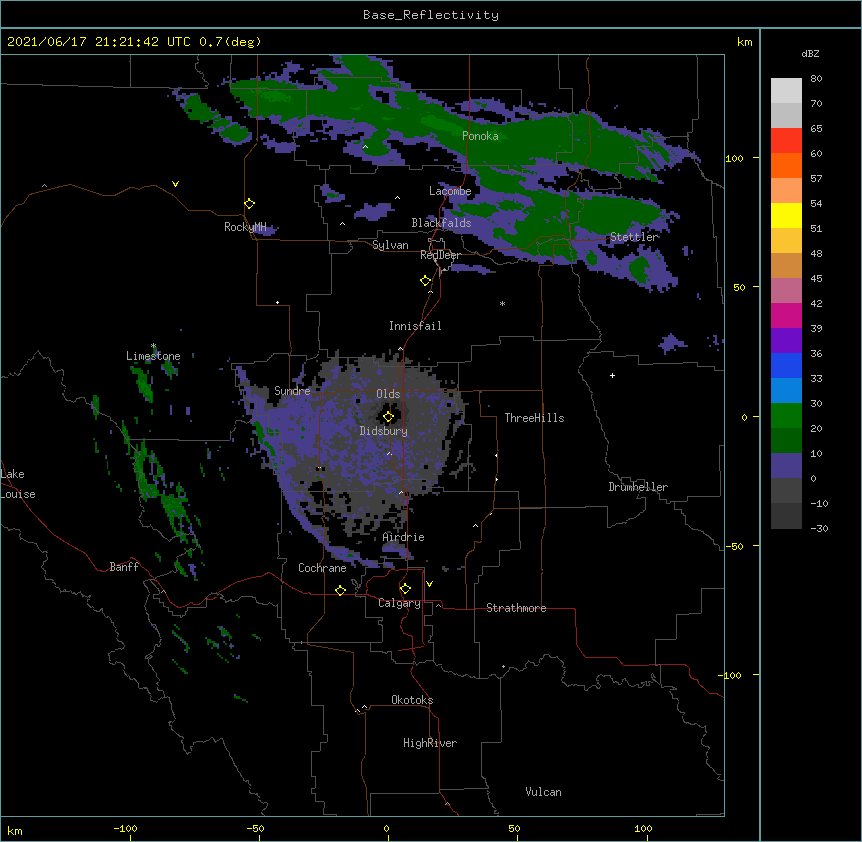Pick the mauve pink 42-45 dBZ band

786,291
